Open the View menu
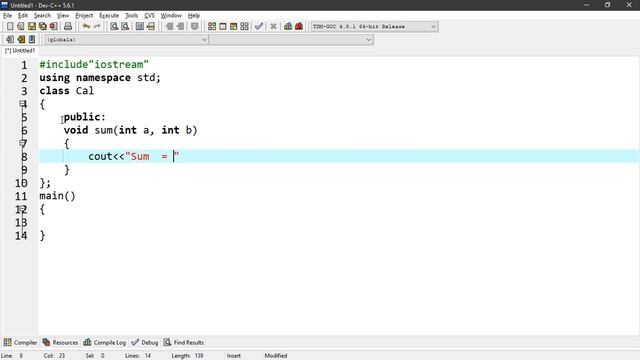Screen dimensions: 640x360 click(63, 16)
